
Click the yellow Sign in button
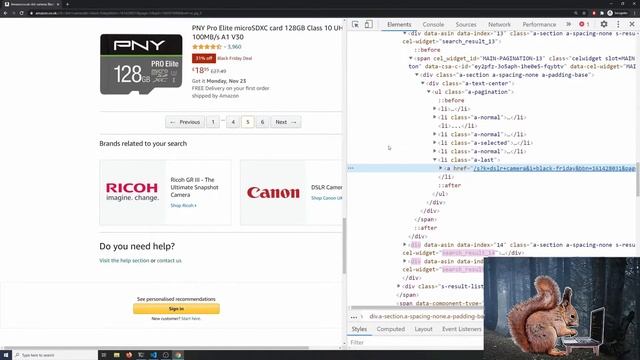pos(176,309)
